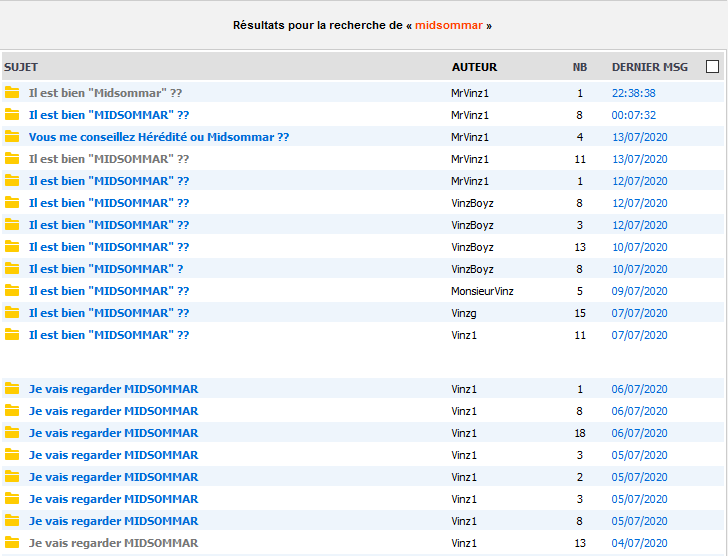Click folder icon of MonsieurVinz topic
728x556 pixels.
(x=12, y=291)
